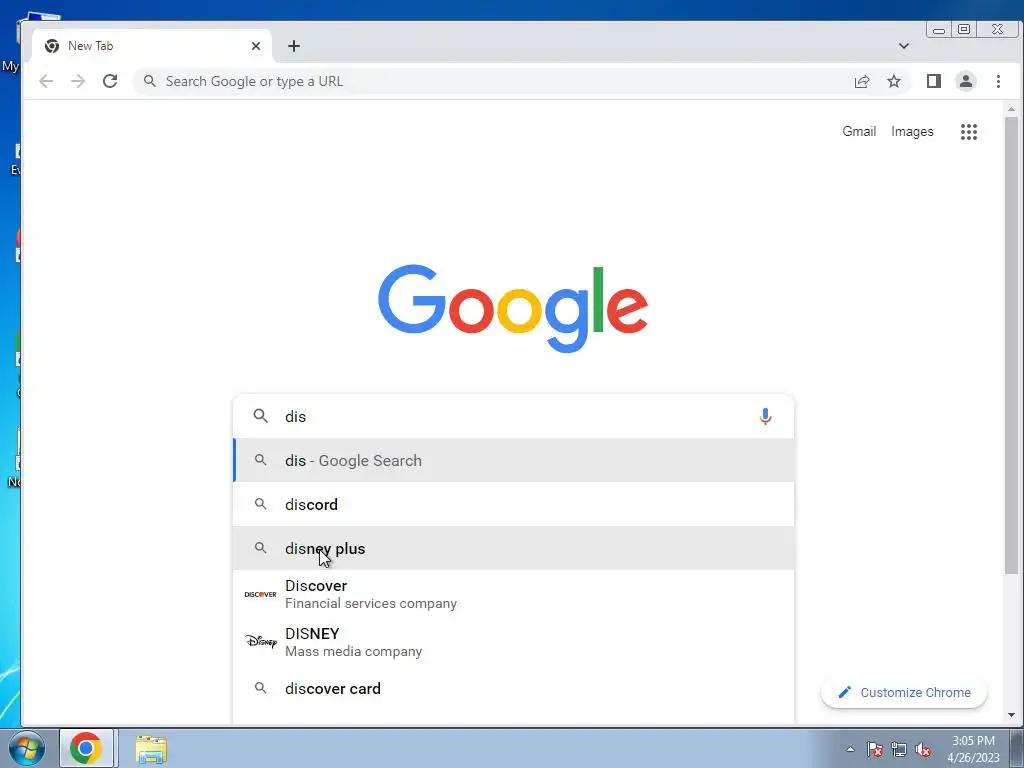Reload the current page
The image size is (1024, 768).
click(110, 81)
